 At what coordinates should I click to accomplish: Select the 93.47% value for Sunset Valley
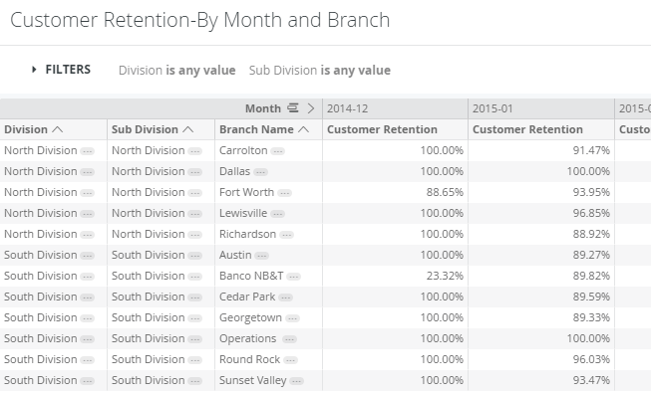(591, 380)
